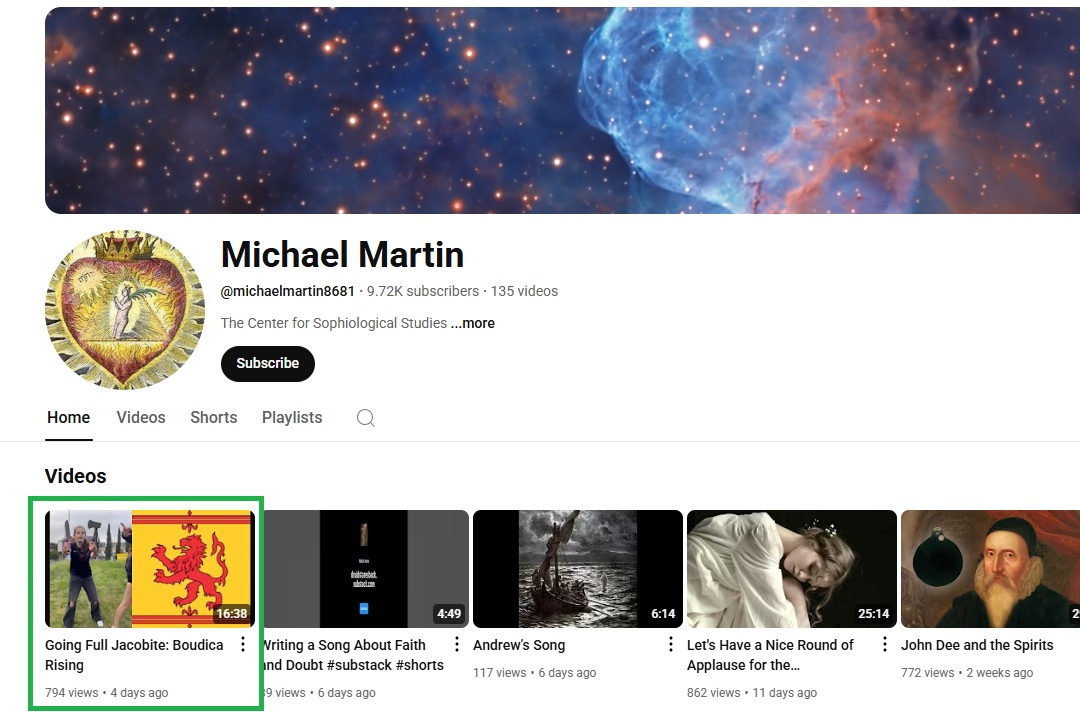Open the channel search magnifier icon
The width and height of the screenshot is (1080, 712).
pos(366,418)
